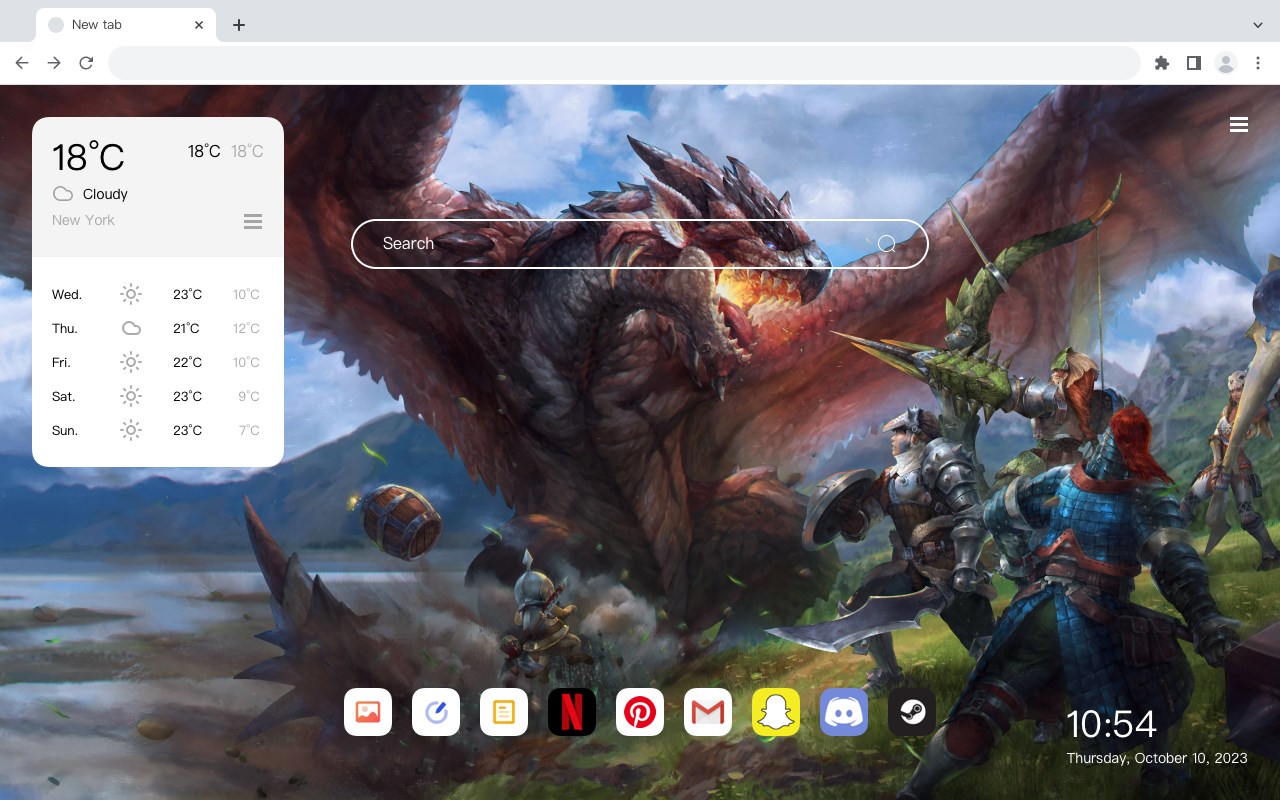Click the Wednesday sunny forecast icon

pos(131,294)
